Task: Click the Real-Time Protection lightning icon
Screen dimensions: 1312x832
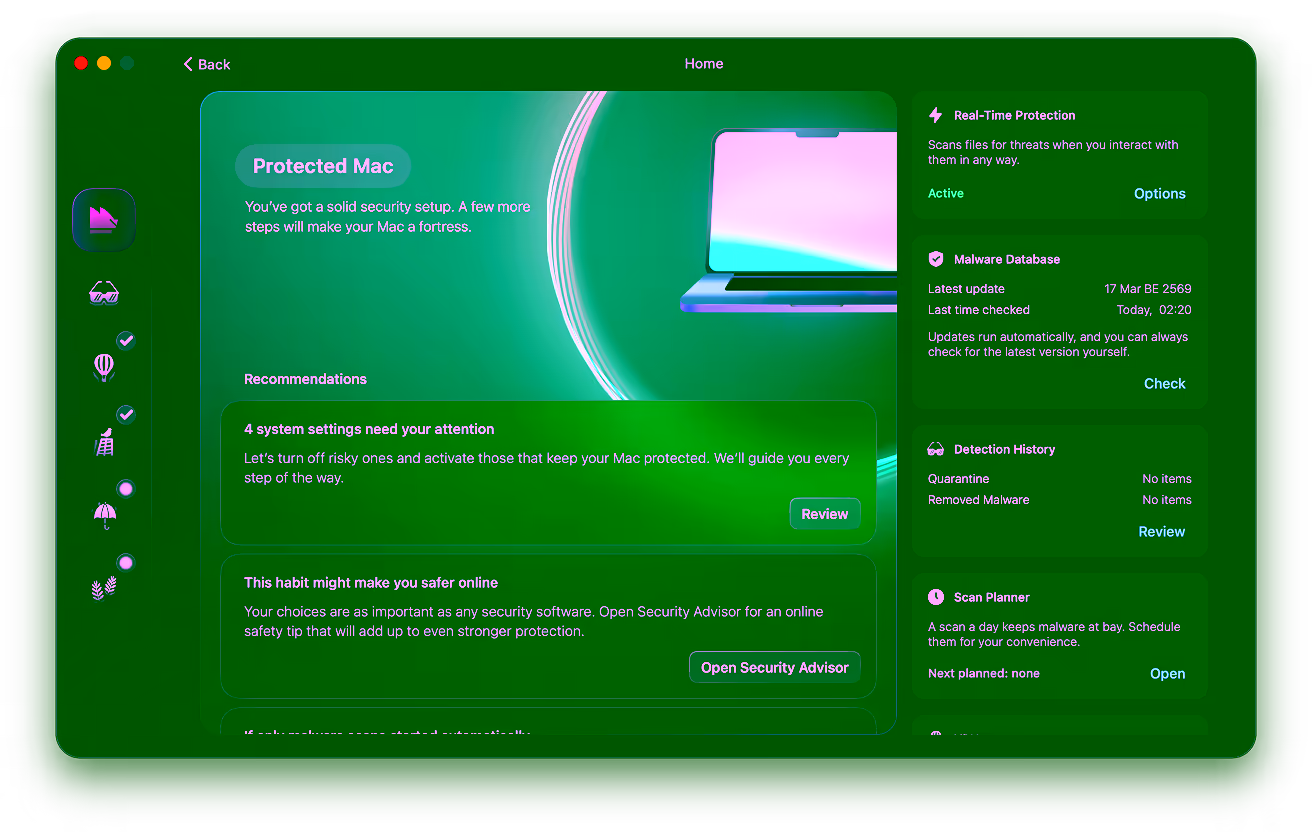Action: point(936,115)
